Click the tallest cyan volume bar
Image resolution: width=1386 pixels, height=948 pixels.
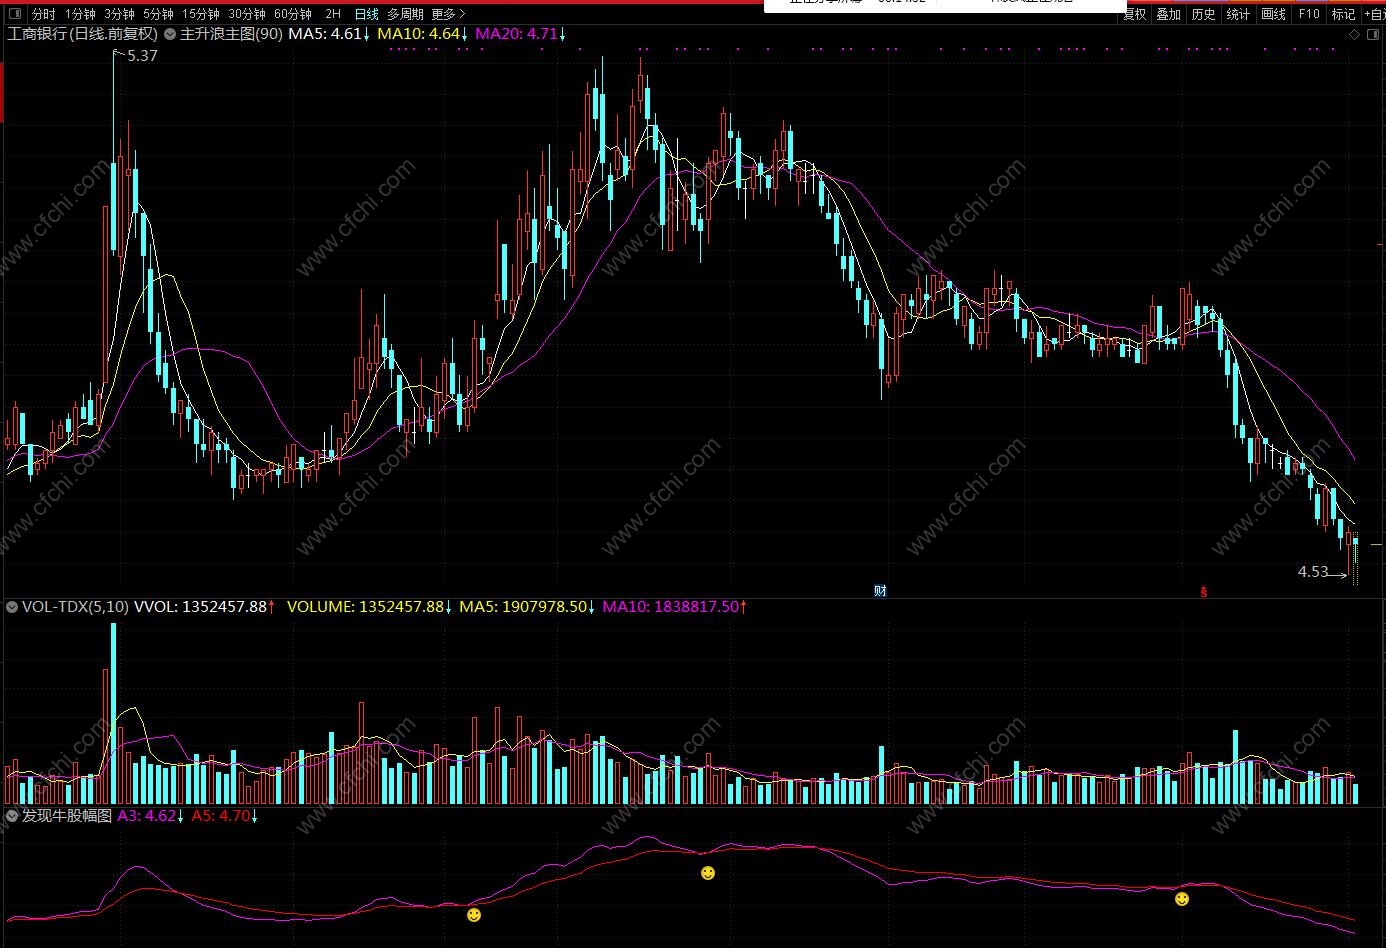pyautogui.click(x=113, y=714)
